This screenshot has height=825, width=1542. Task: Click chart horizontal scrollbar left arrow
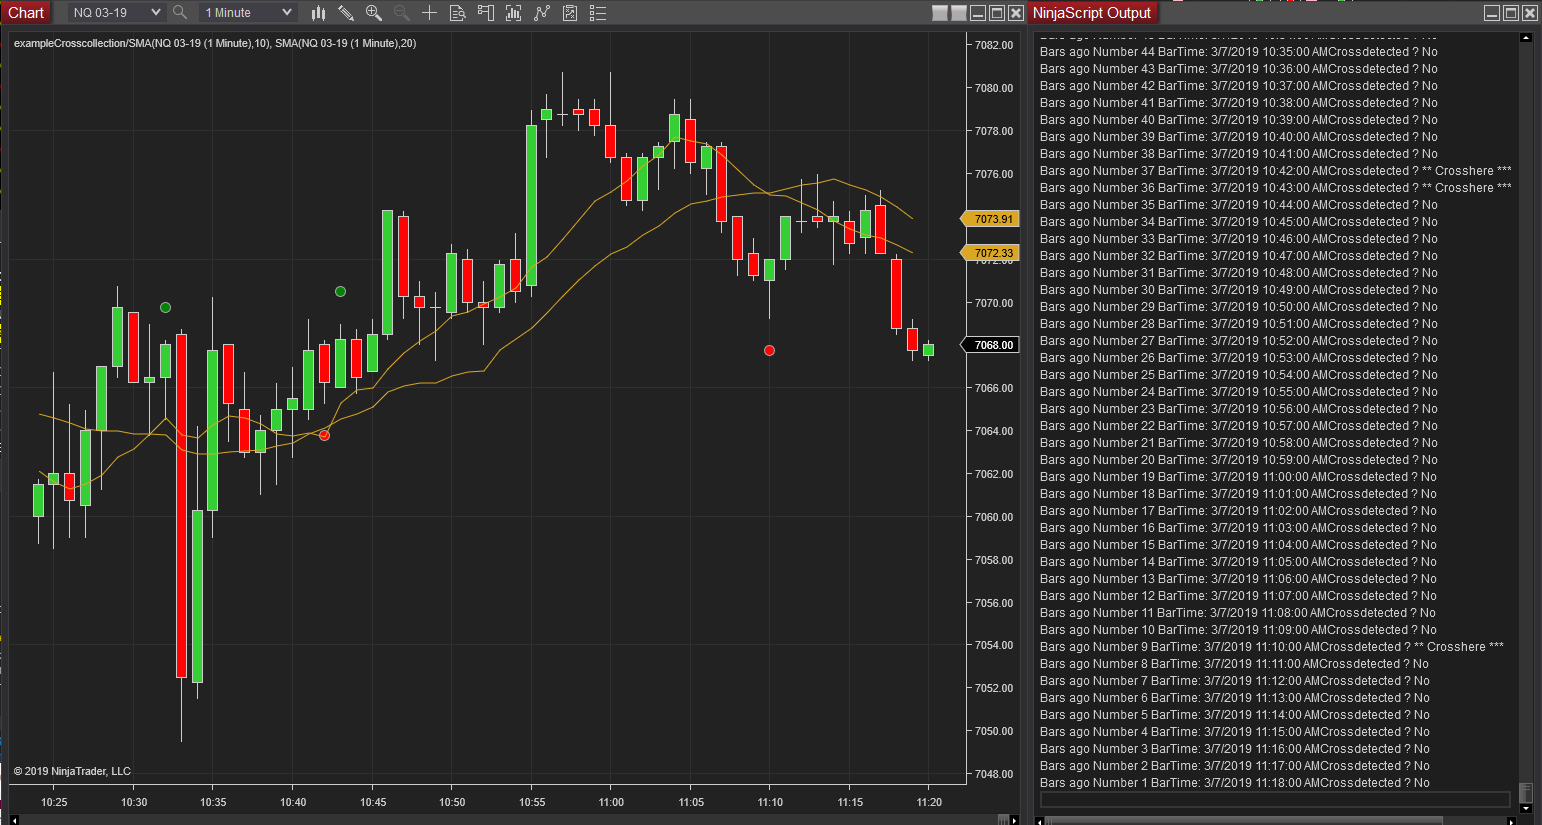coord(14,820)
